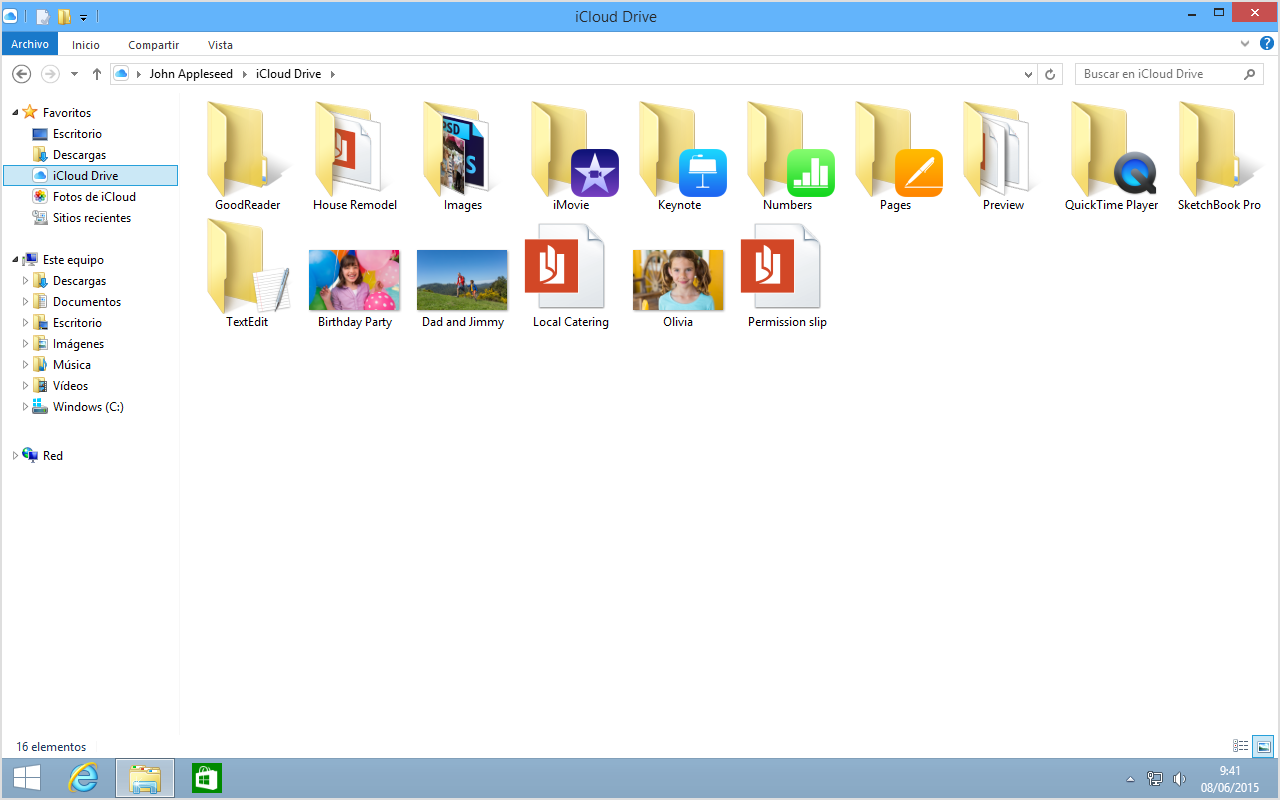Viewport: 1280px width, 800px height.
Task: Select Windows (C:) drive
Action: click(88, 407)
